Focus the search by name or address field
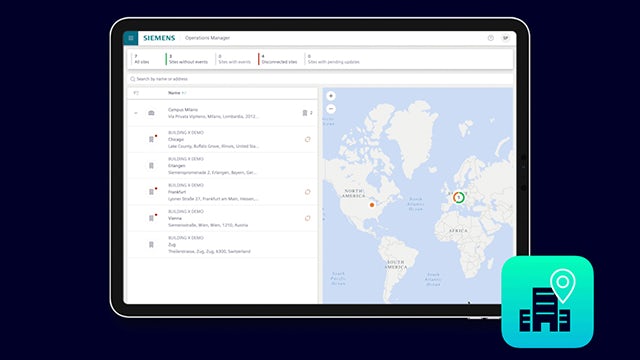Screen dimensions: 640x360 (320, 79)
